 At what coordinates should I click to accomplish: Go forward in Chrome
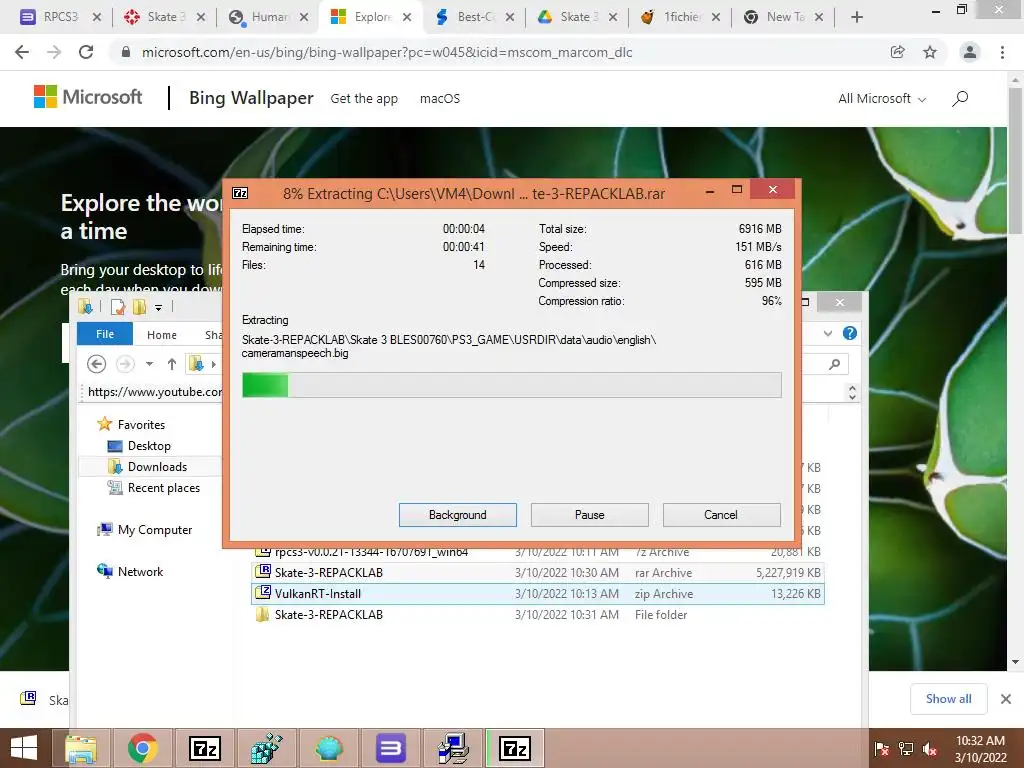(54, 52)
